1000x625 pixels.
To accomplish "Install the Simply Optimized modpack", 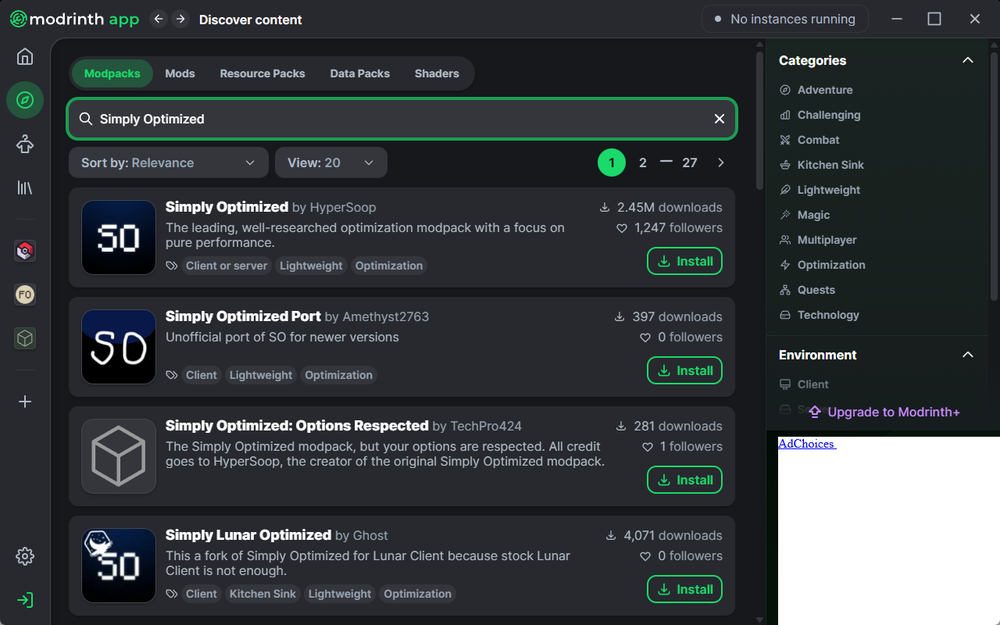I will [x=684, y=261].
